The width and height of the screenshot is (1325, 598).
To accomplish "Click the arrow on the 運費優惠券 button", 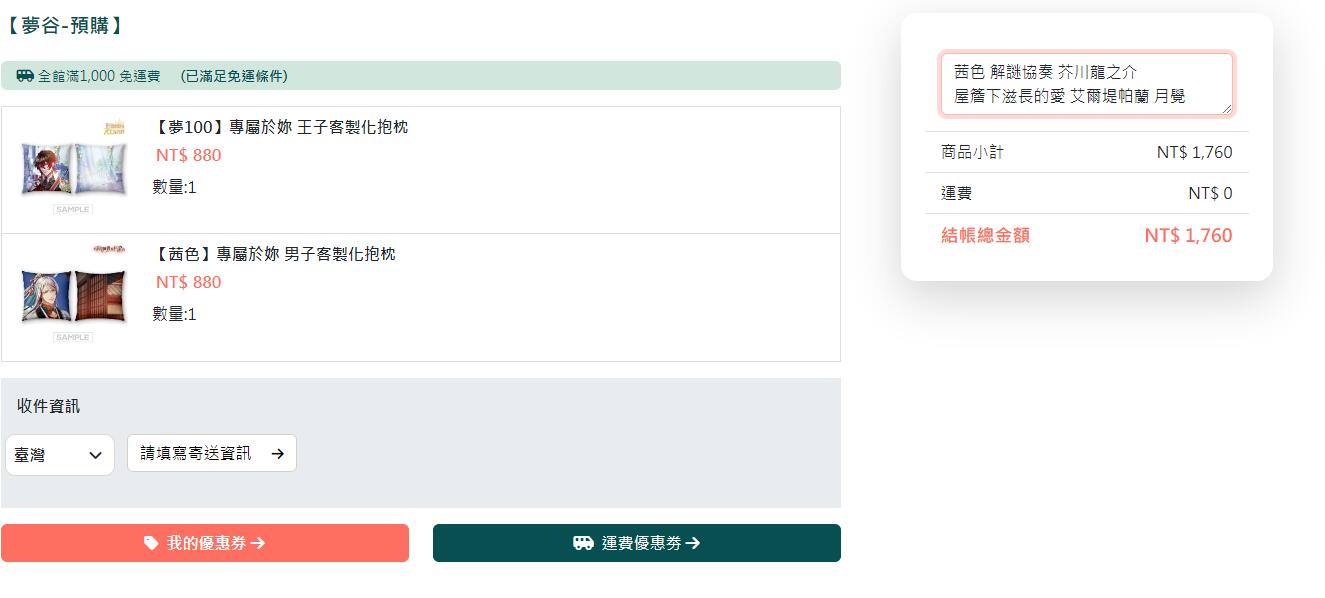I will point(693,543).
